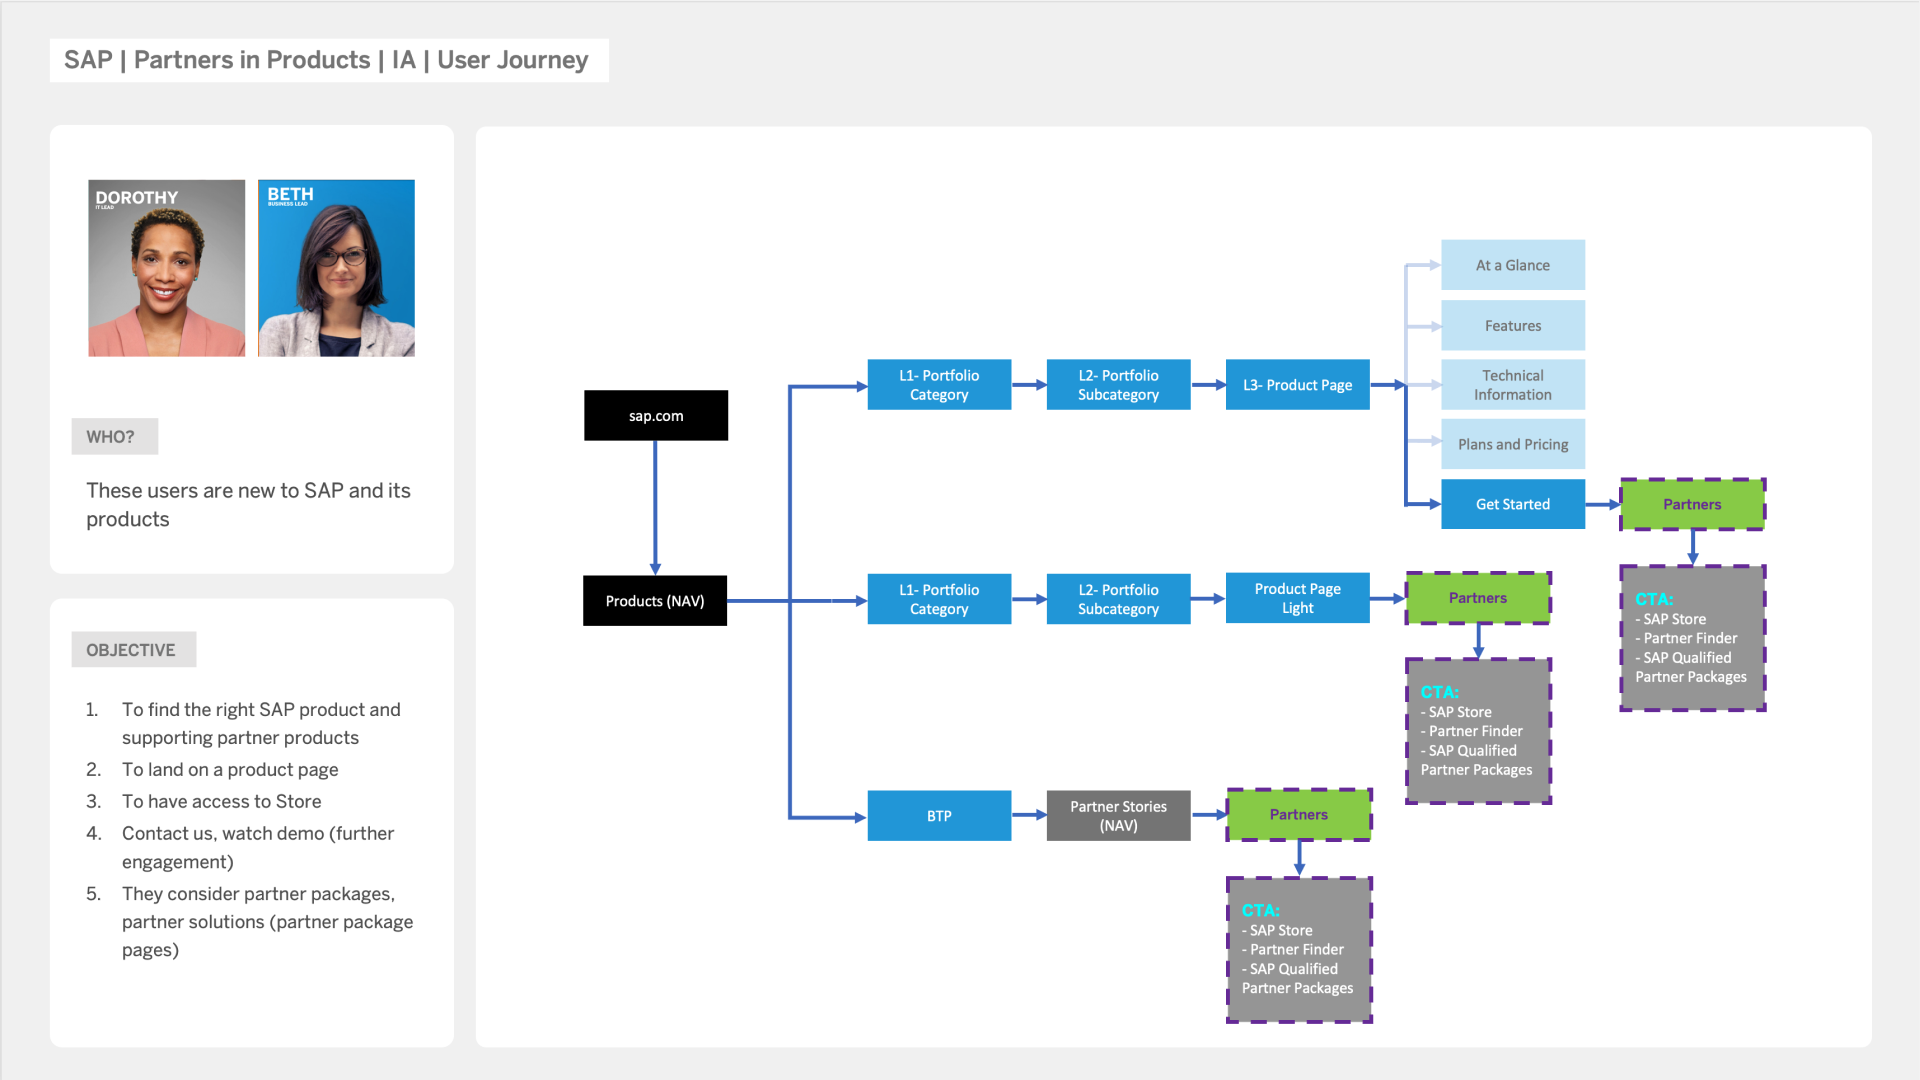
Task: Click the Beth persona photo
Action: pos(336,268)
